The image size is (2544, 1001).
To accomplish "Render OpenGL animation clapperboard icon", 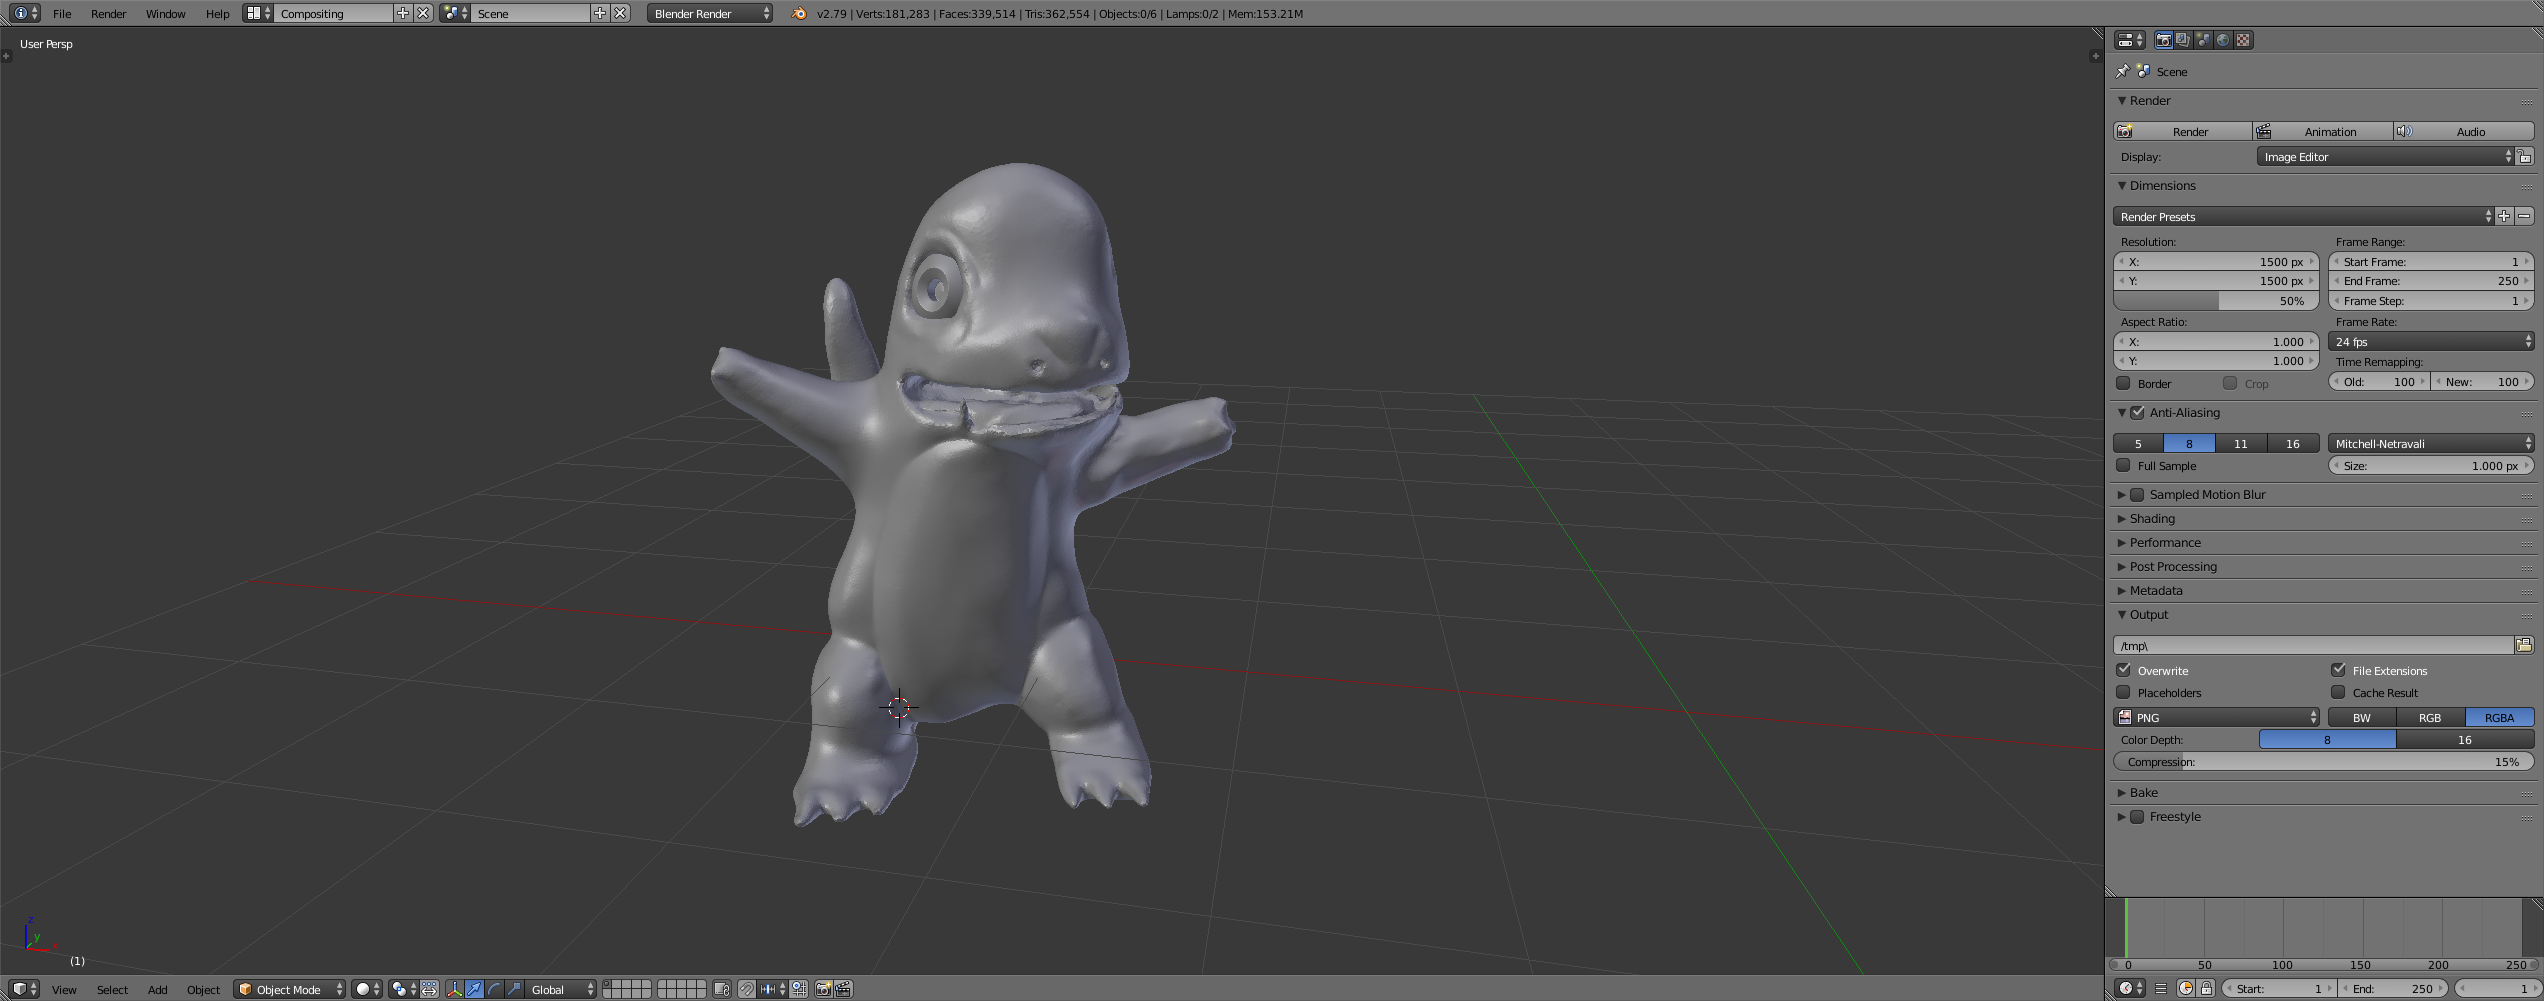I will pyautogui.click(x=844, y=989).
